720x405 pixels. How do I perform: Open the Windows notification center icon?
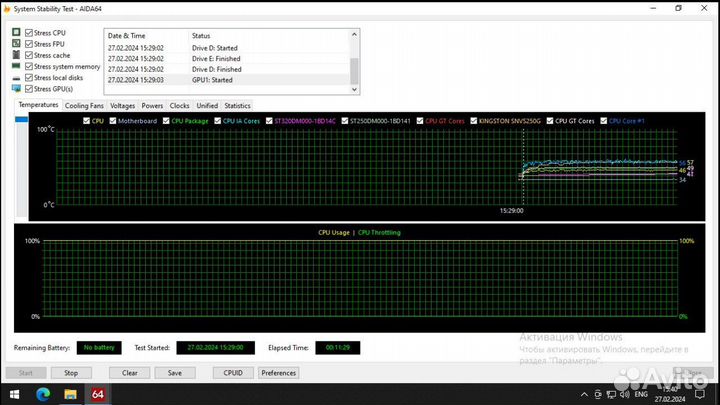[700, 394]
